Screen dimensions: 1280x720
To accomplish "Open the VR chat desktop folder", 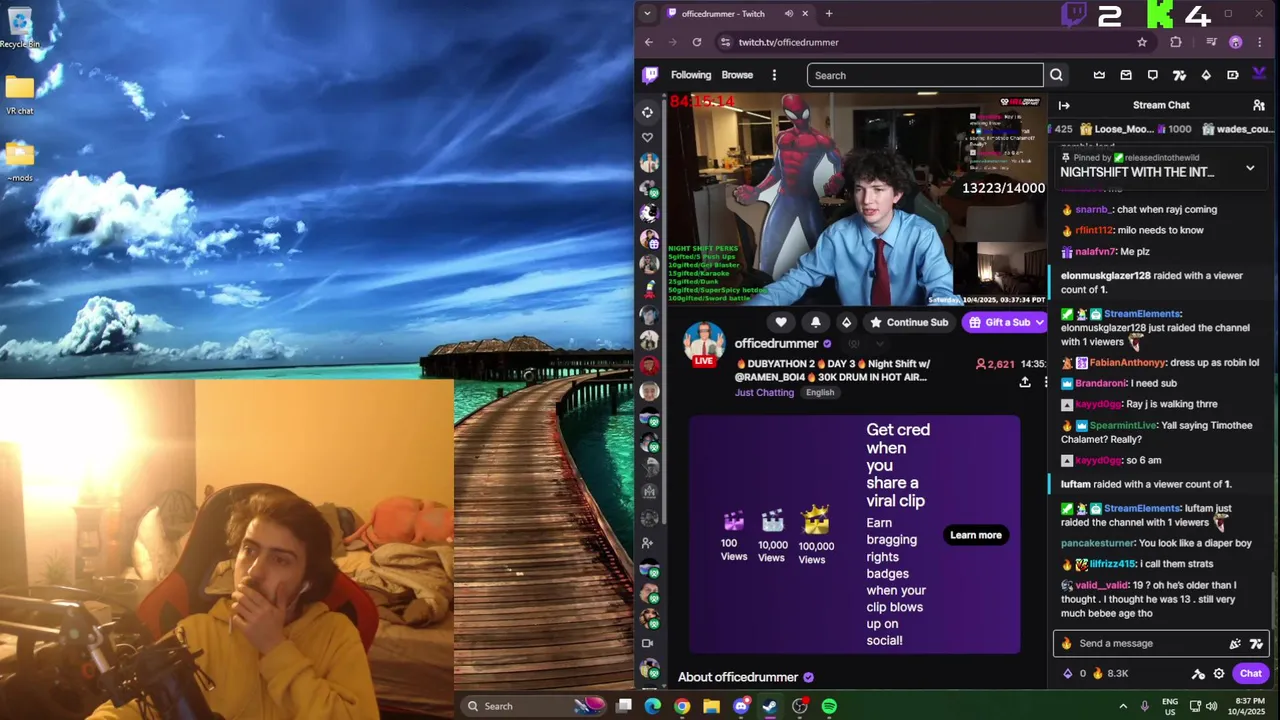I will point(20,95).
